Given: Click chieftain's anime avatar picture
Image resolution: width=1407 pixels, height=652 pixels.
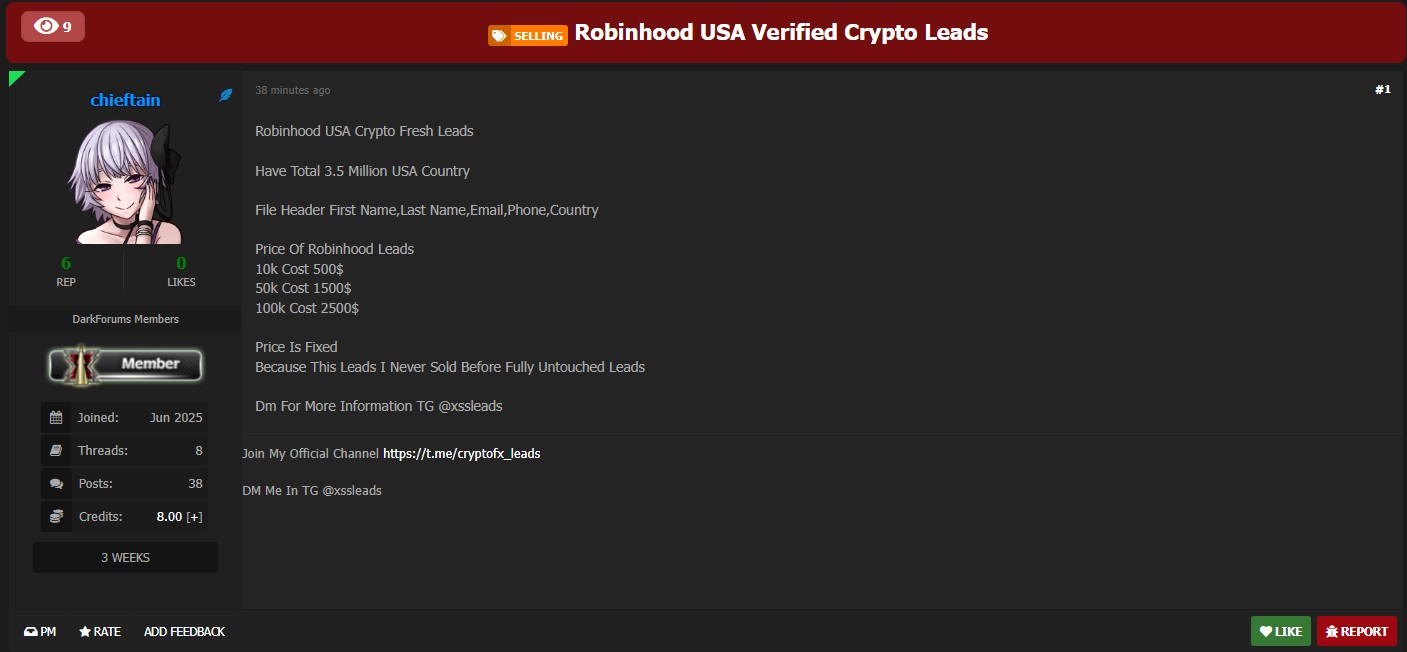Looking at the screenshot, I should [x=124, y=180].
